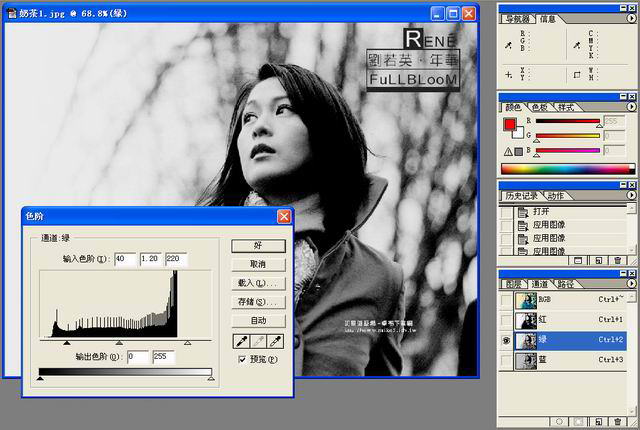Select the white point eyedropper in Levels
The image size is (640, 430).
[x=276, y=341]
